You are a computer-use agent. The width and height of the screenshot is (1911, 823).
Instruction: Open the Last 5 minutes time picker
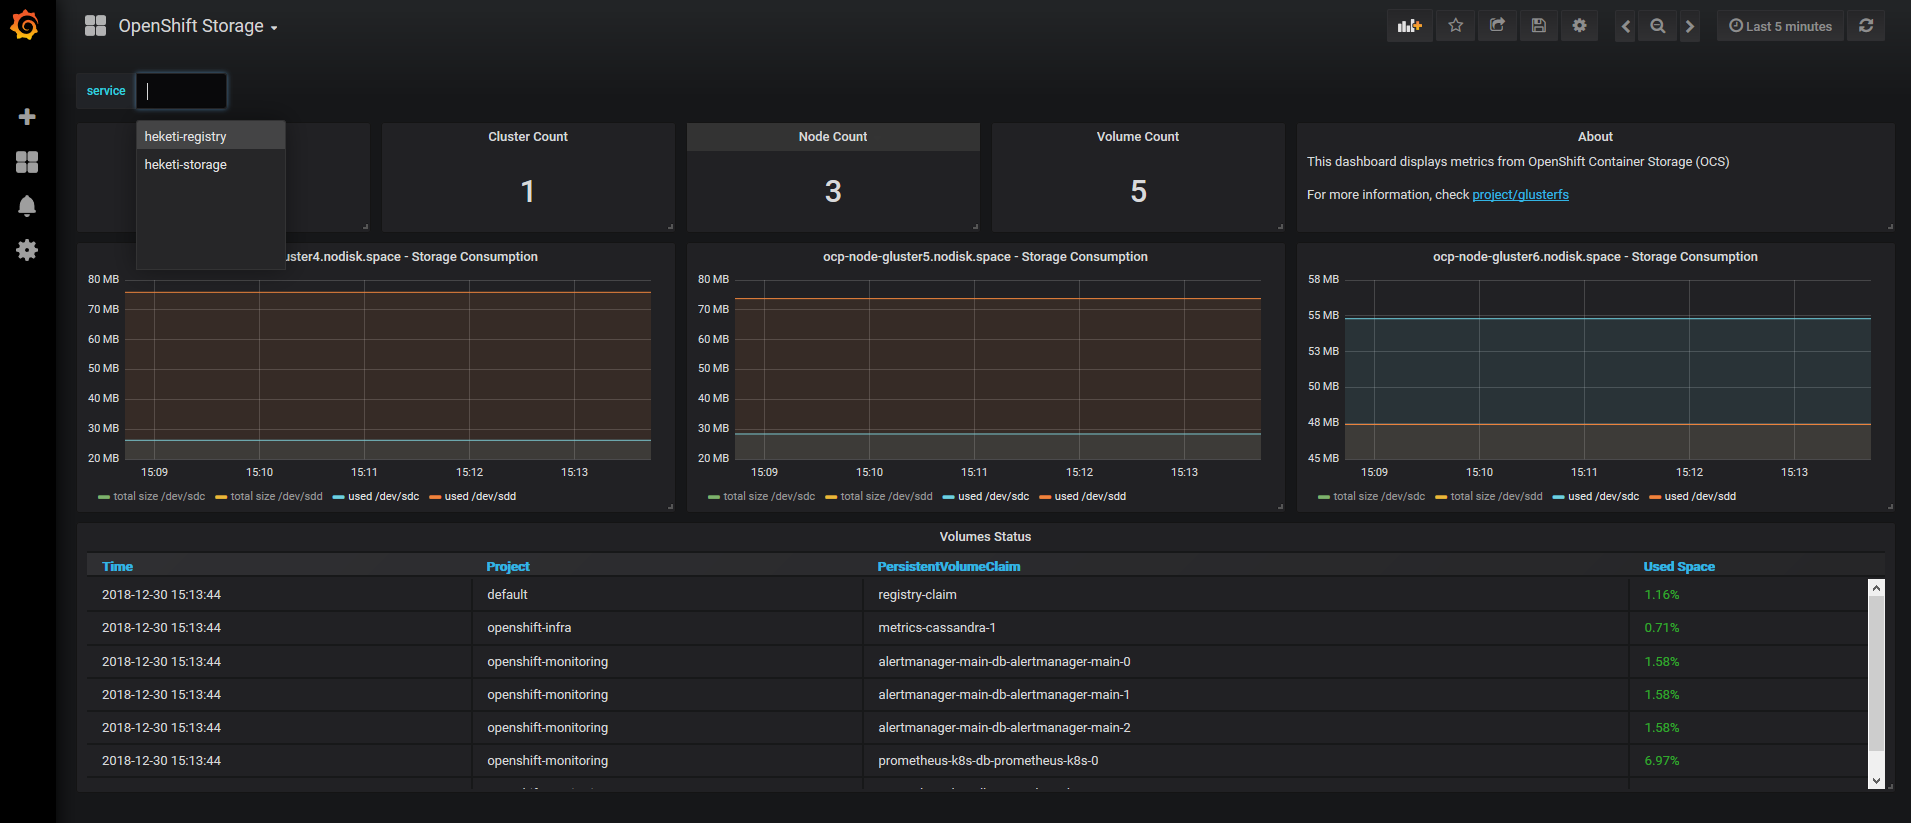point(1780,26)
